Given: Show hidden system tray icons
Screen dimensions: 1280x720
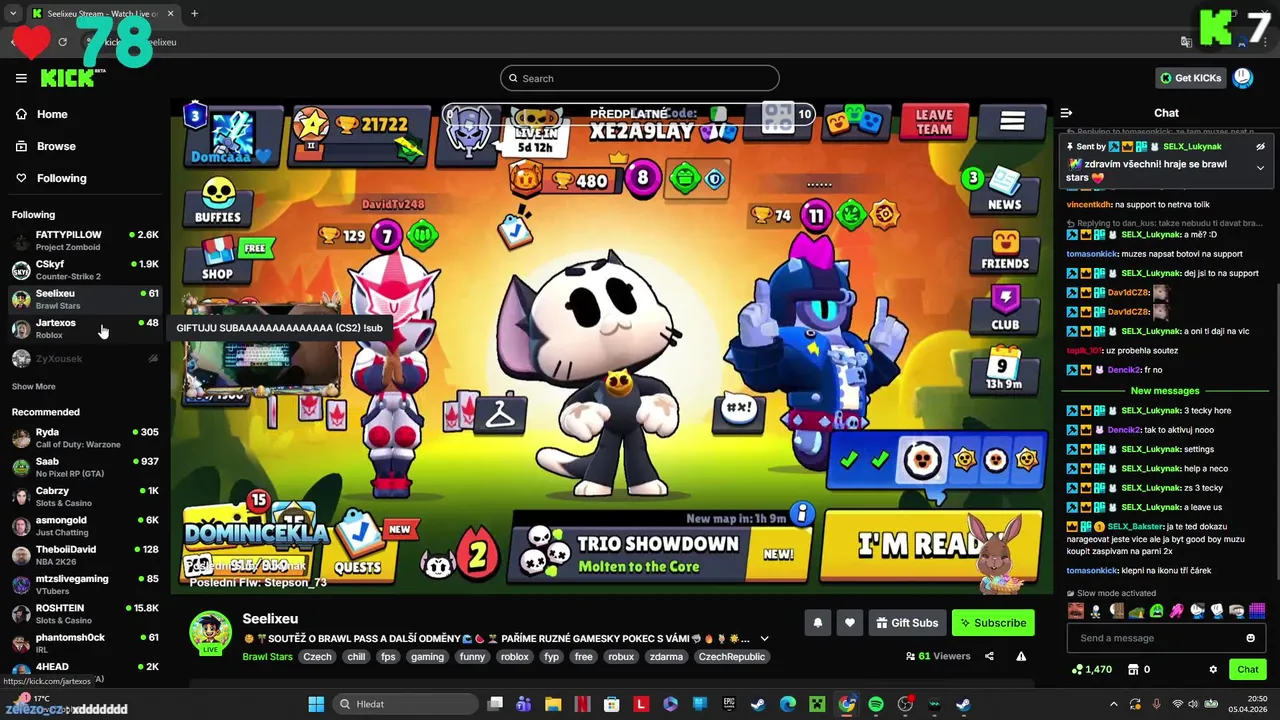Looking at the screenshot, I should pyautogui.click(x=1113, y=704).
